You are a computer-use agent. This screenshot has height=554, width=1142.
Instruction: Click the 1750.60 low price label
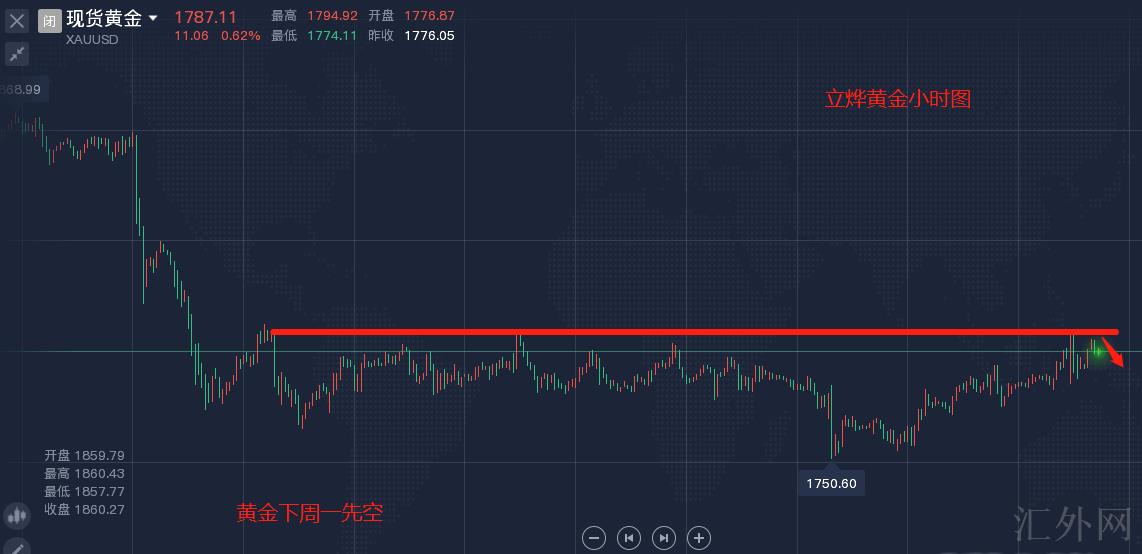click(830, 484)
